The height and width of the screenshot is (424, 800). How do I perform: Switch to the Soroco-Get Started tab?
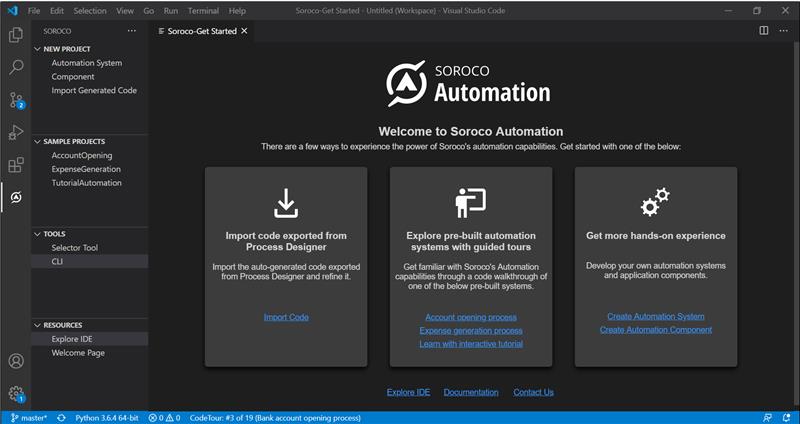point(202,31)
